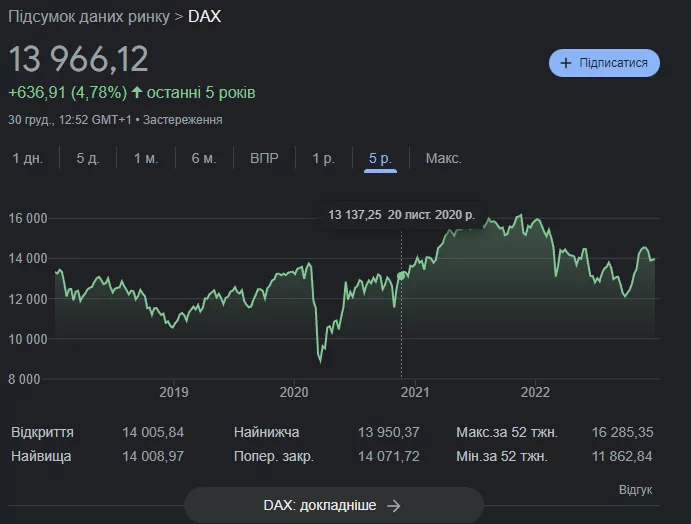Click the 12 000 y-axis label

[x=28, y=299]
